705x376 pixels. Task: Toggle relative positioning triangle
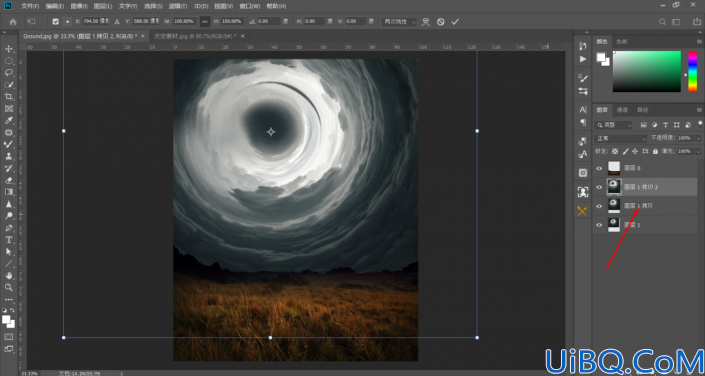[117, 22]
